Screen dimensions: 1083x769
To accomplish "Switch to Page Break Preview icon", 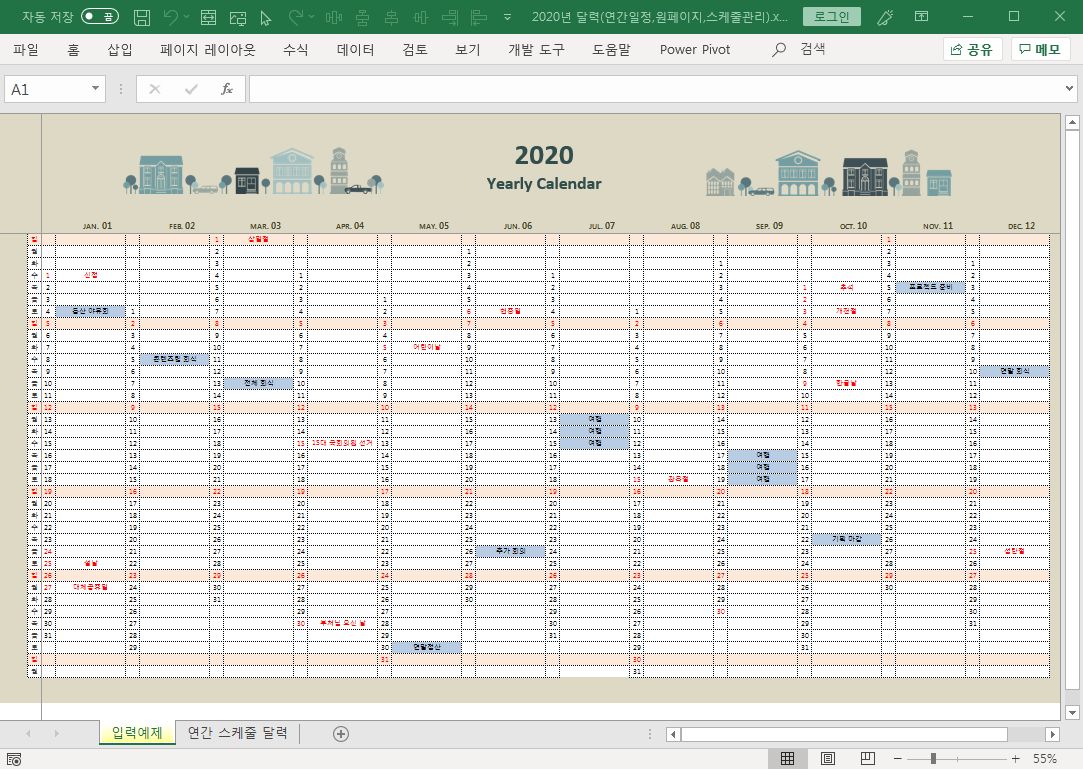I will coord(867,759).
